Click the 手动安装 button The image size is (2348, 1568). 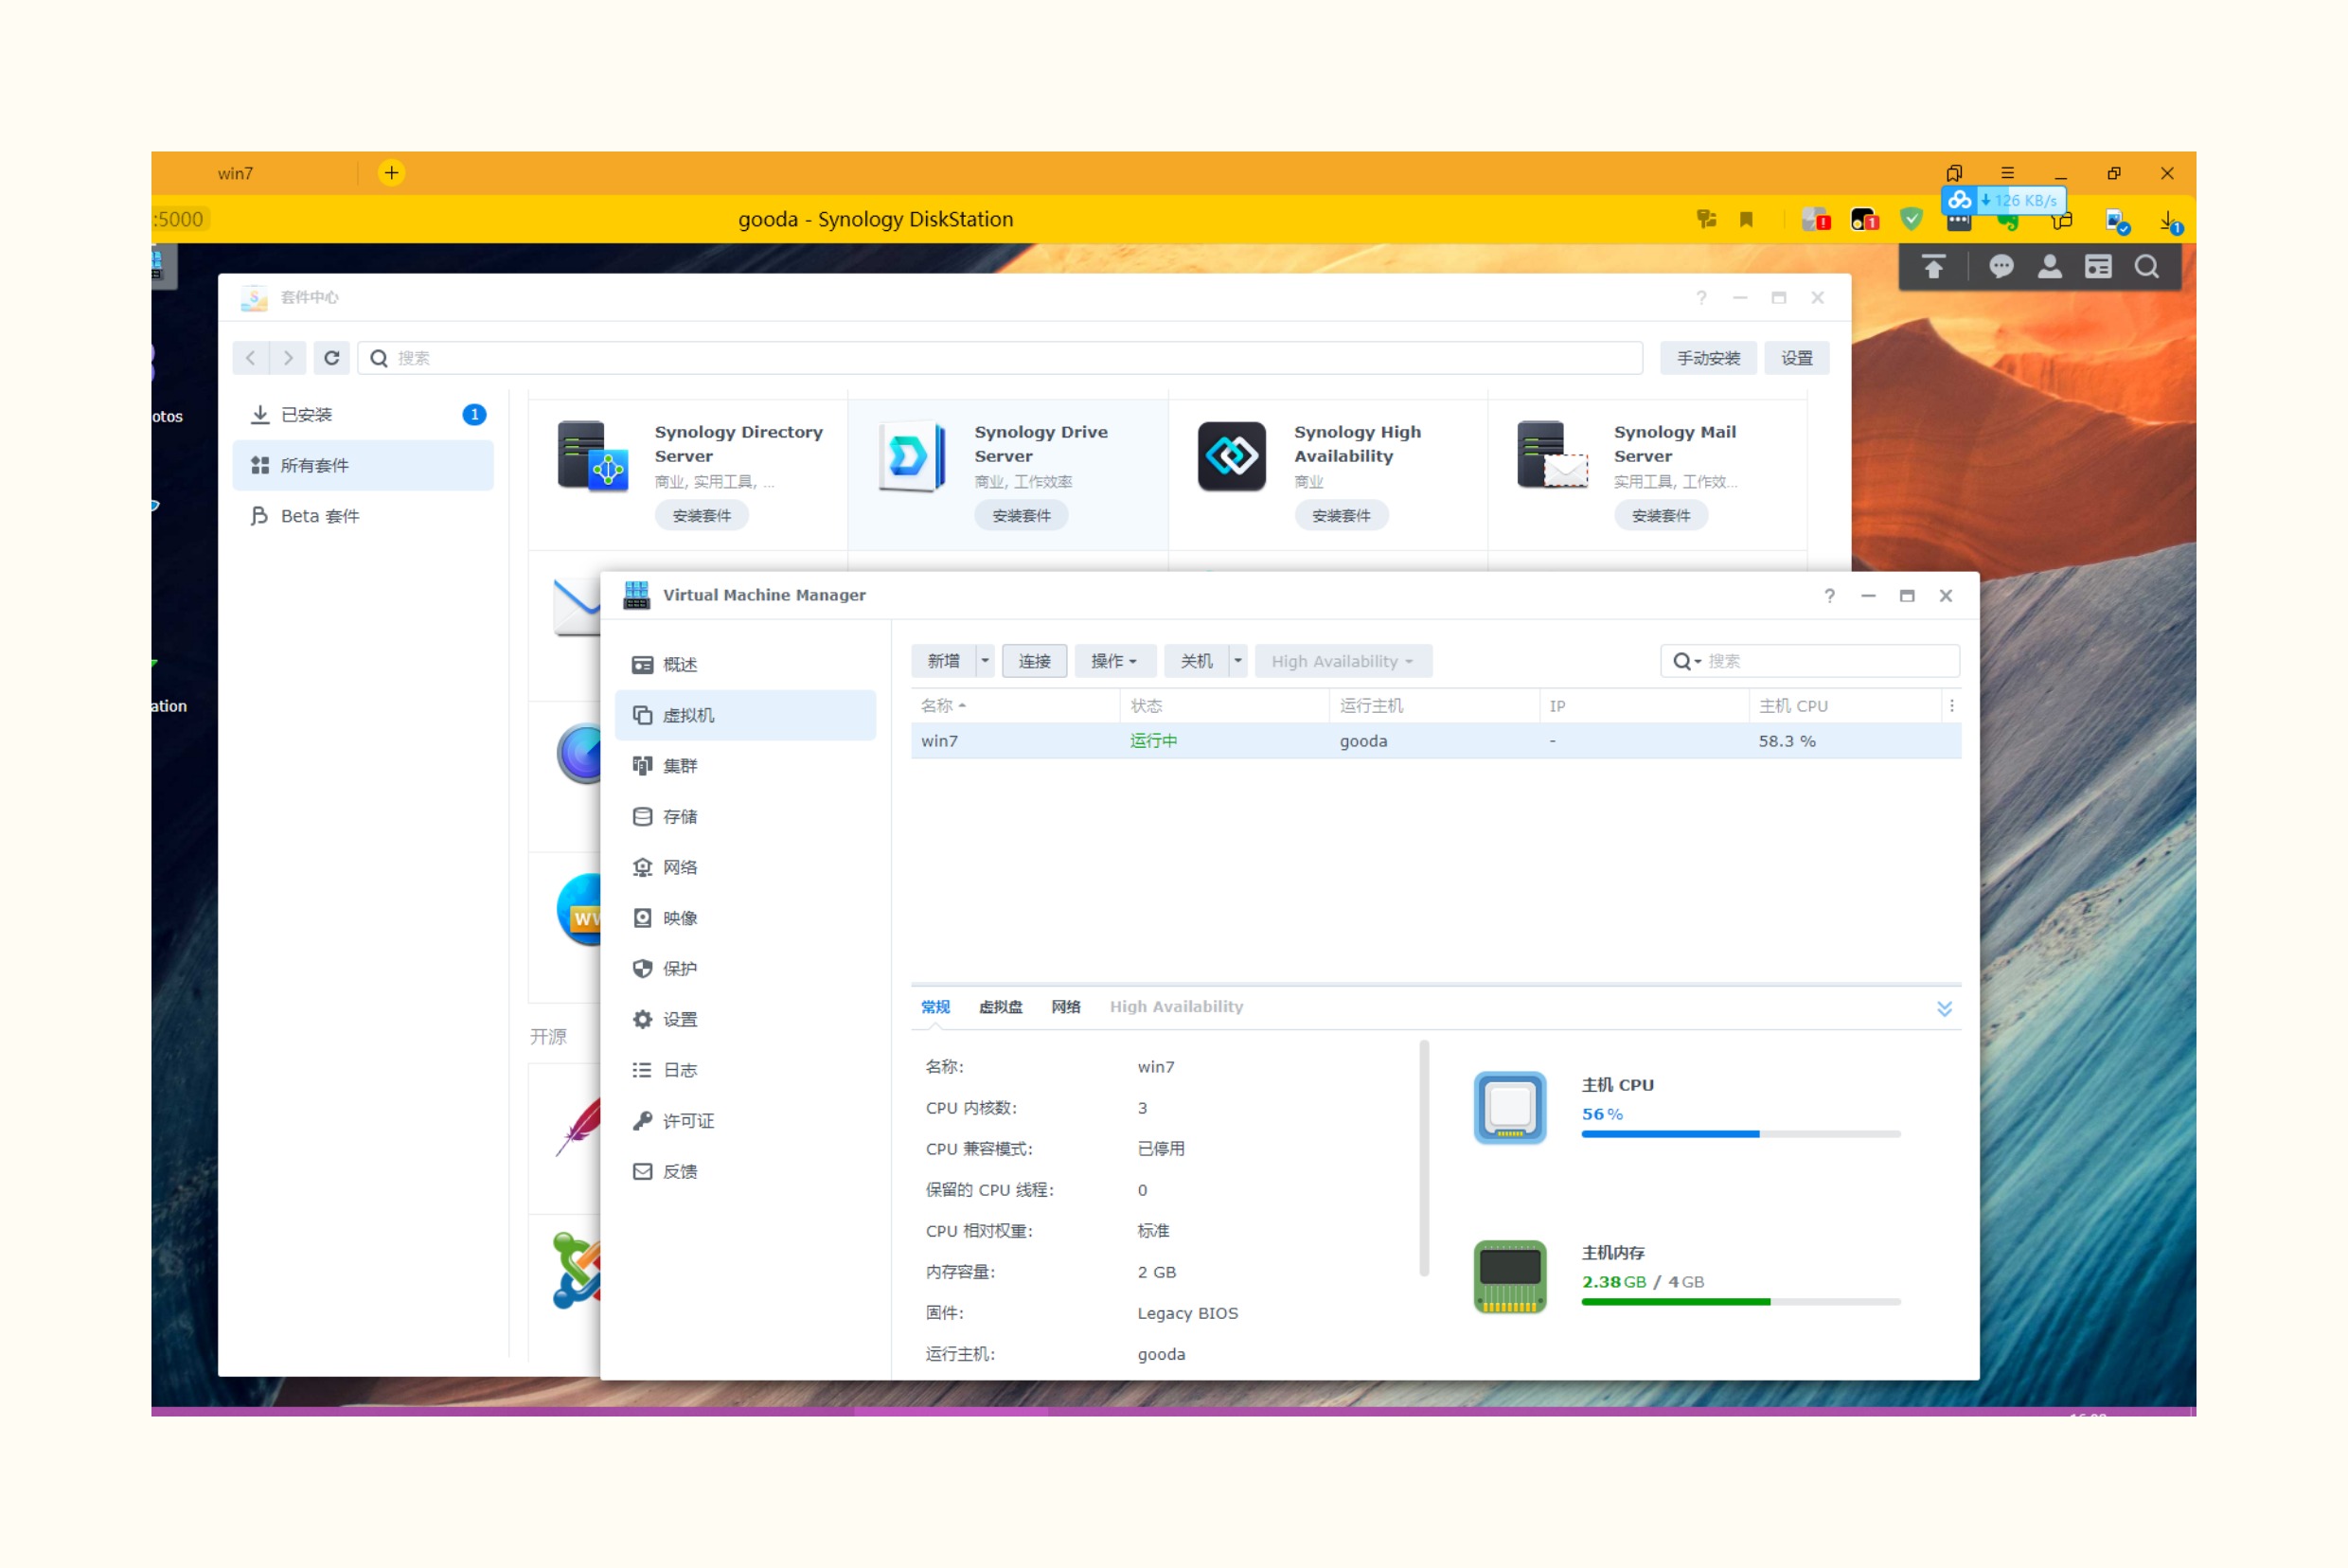[1707, 358]
